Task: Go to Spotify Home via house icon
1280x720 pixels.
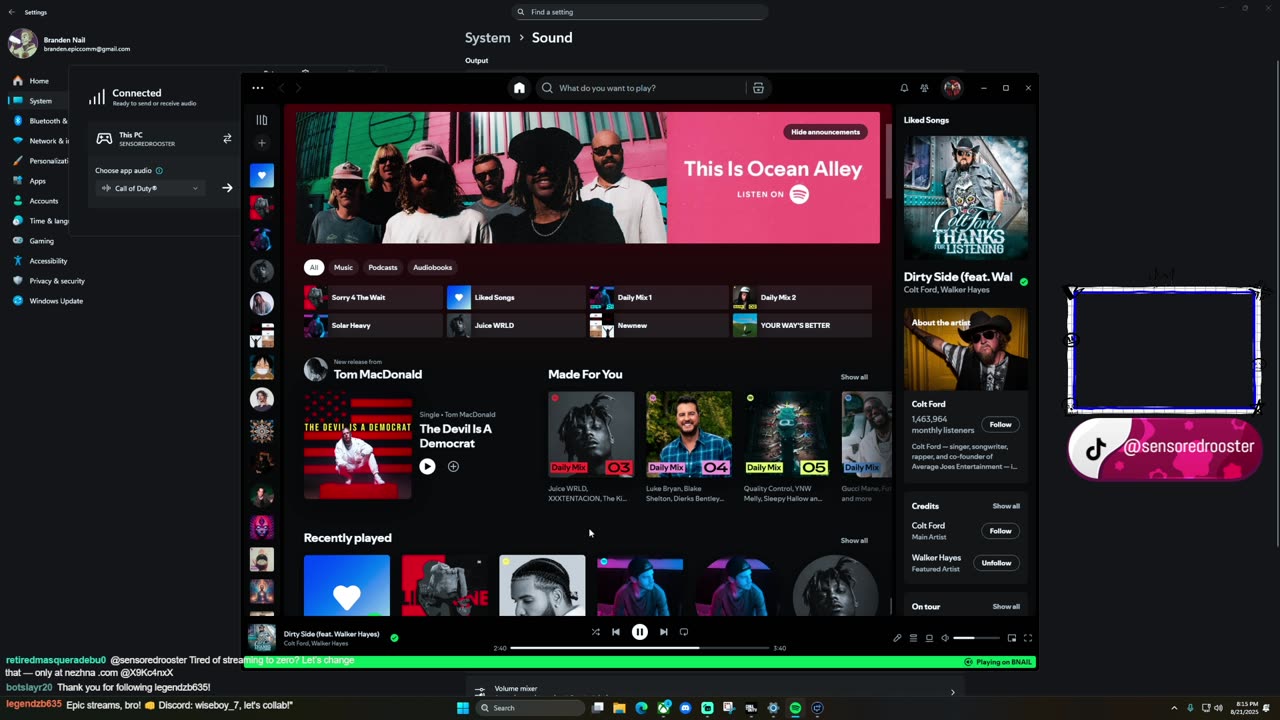Action: [x=519, y=88]
